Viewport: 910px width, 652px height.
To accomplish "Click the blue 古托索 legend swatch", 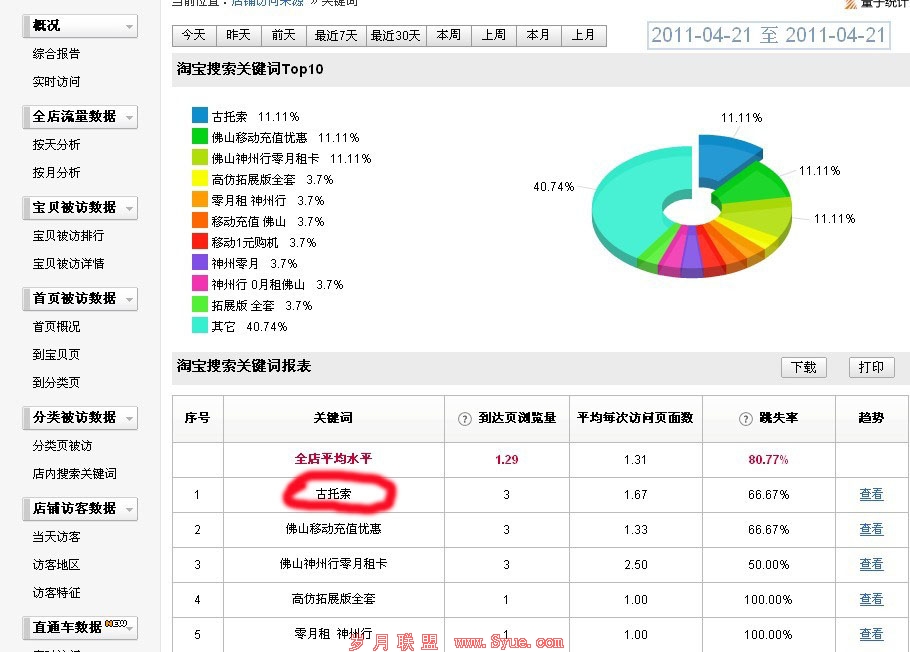I will click(x=200, y=115).
